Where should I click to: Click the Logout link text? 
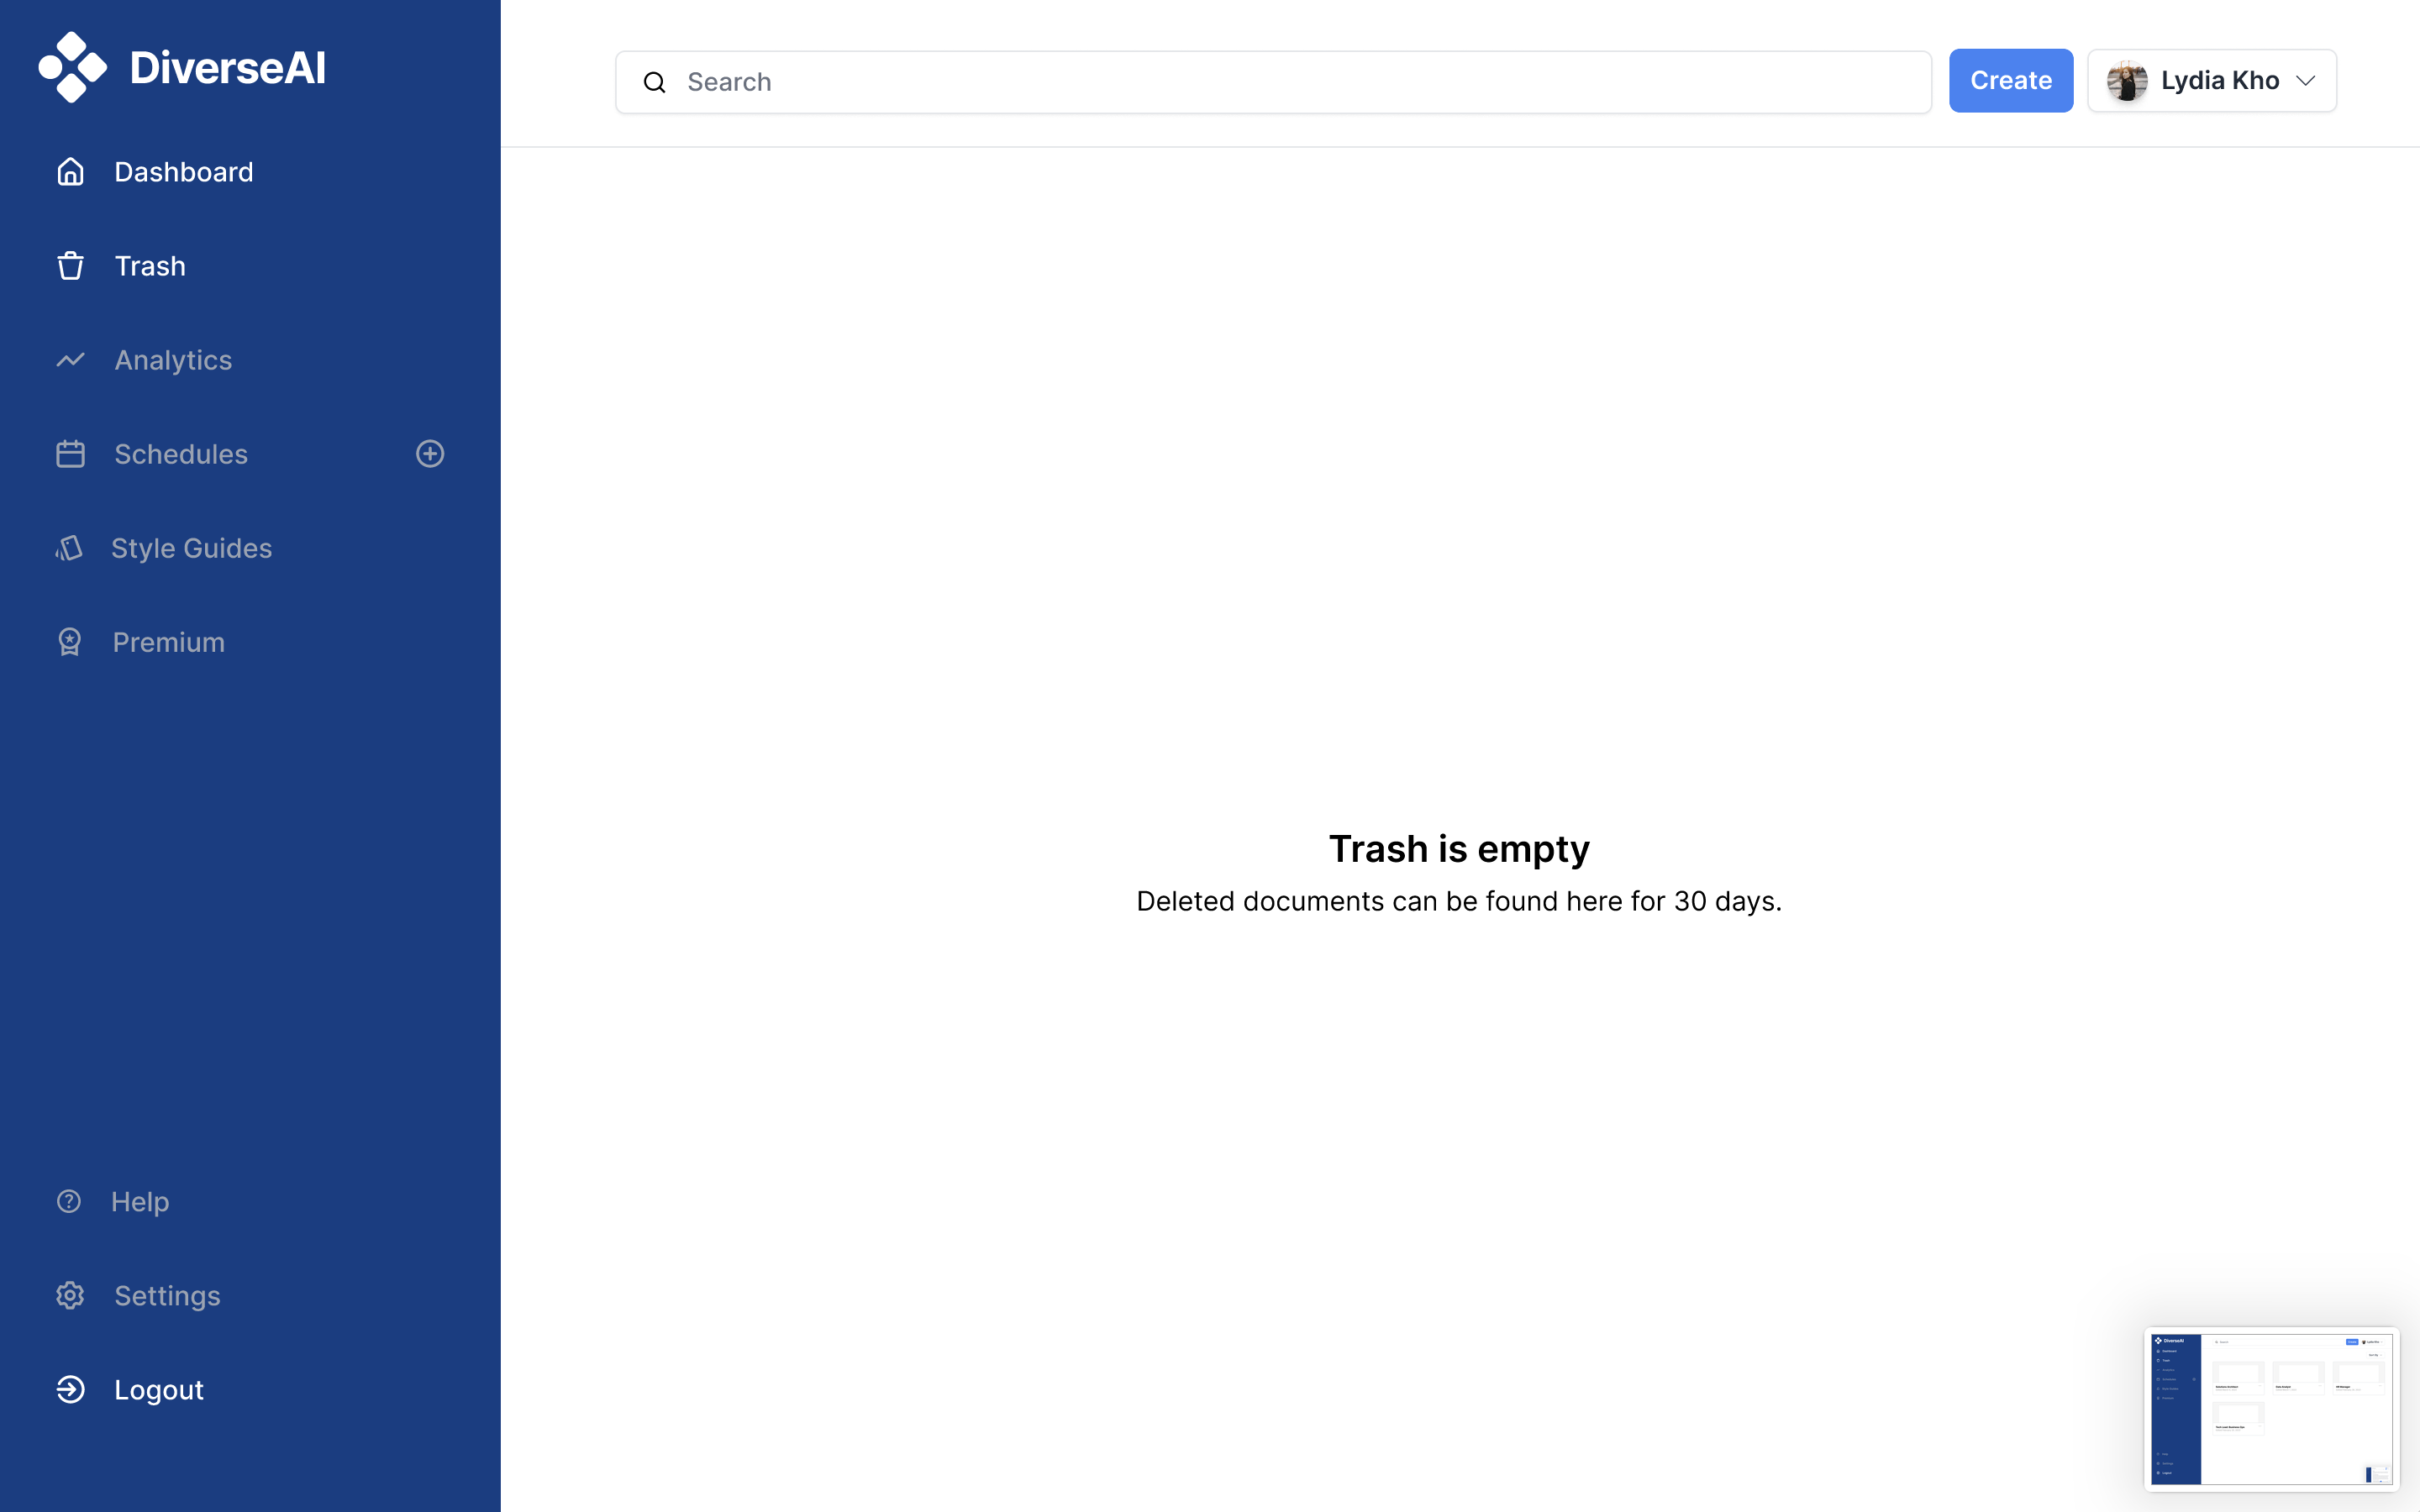click(x=159, y=1389)
